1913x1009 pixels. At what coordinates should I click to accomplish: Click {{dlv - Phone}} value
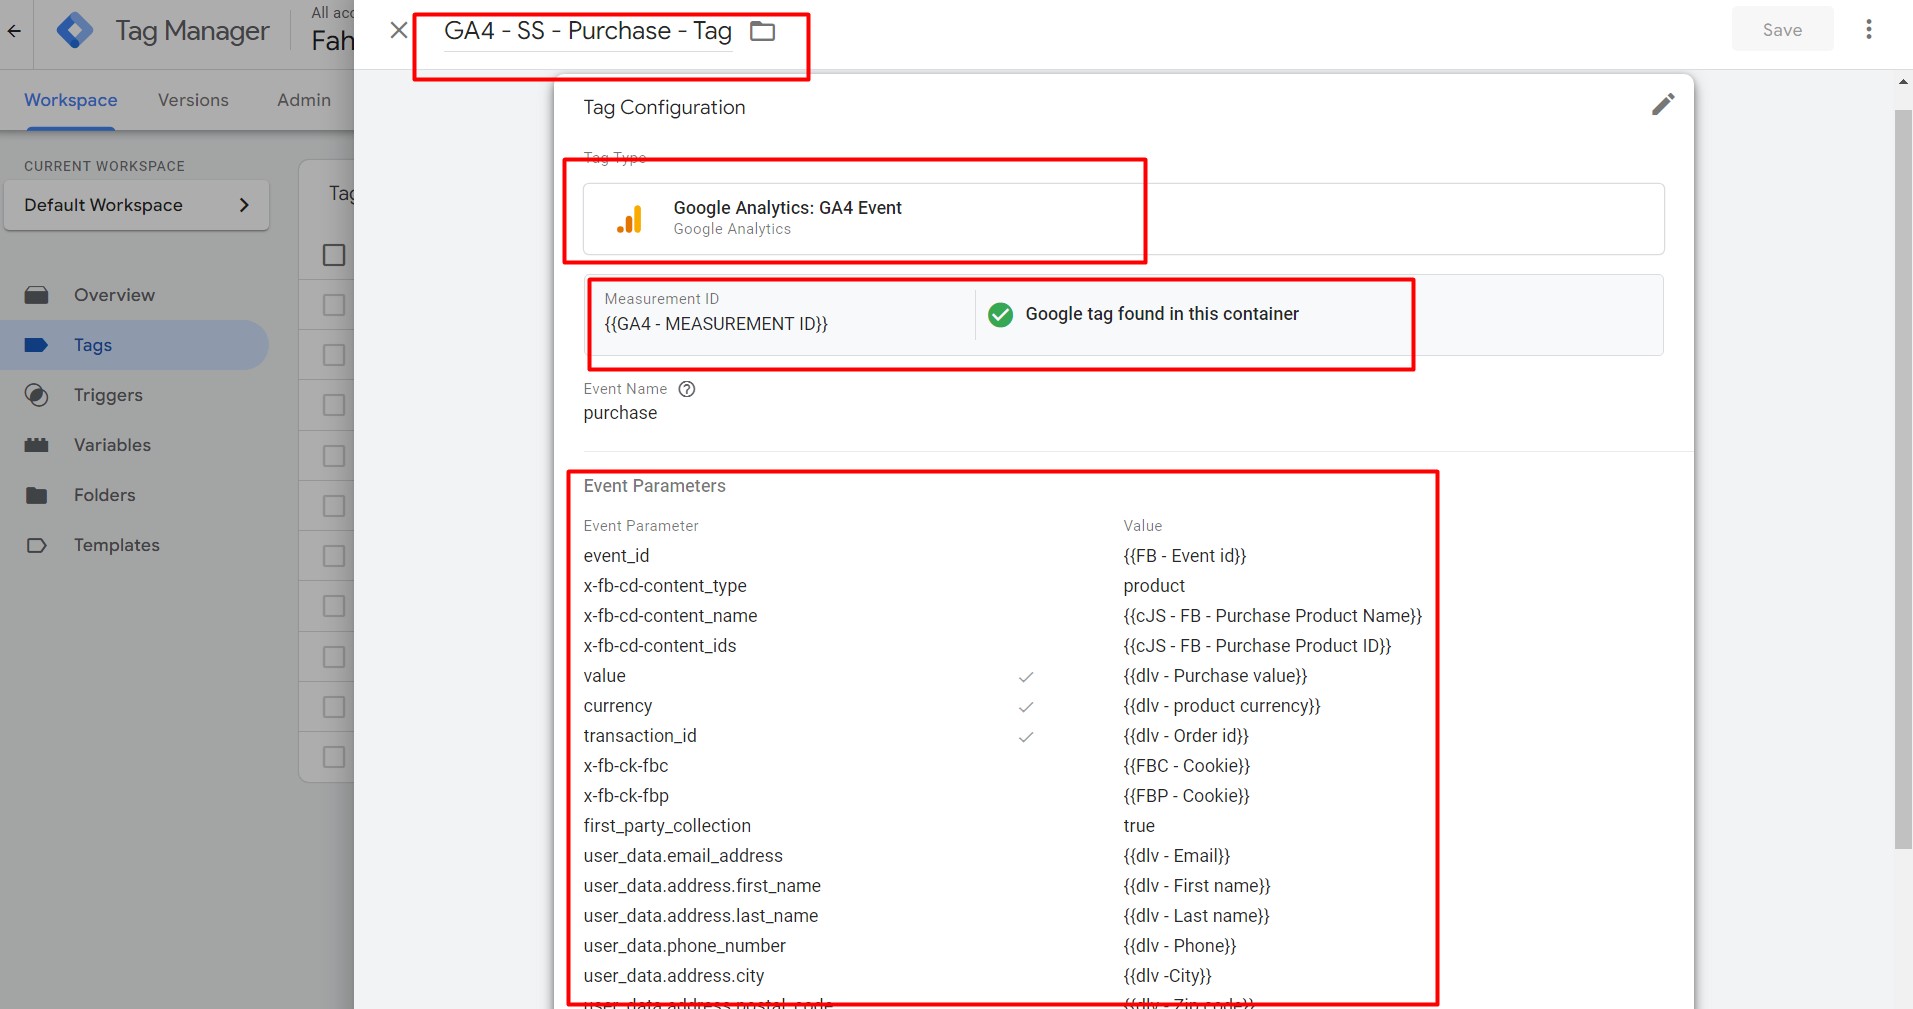click(1180, 946)
